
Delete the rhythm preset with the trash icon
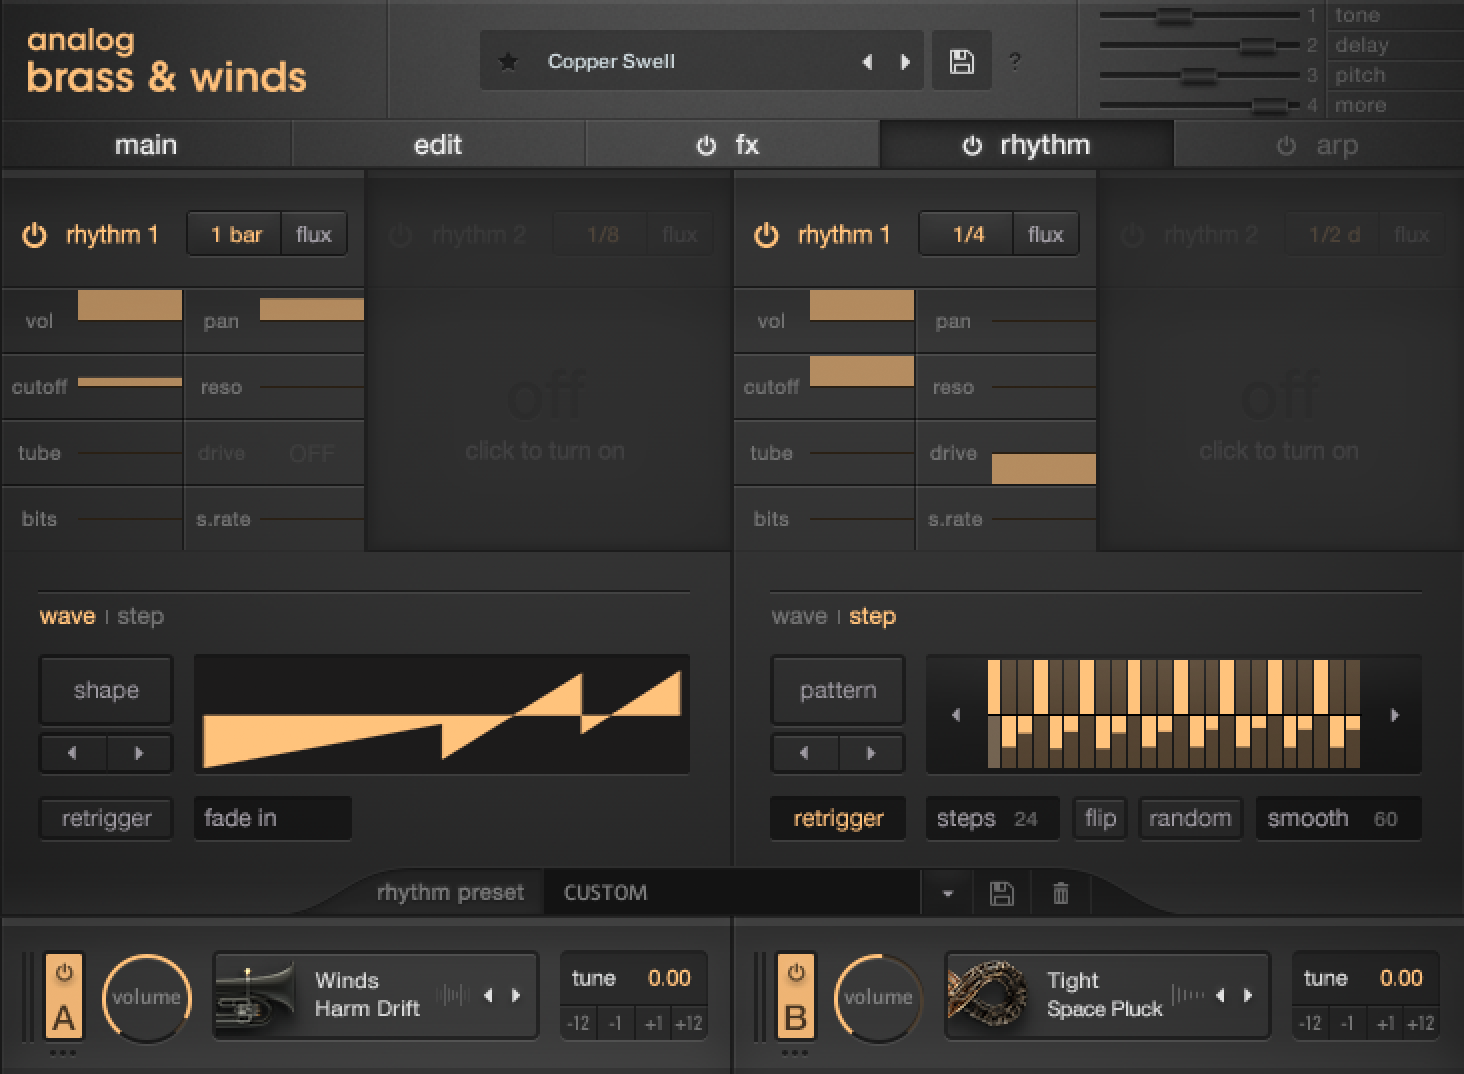pos(1060,892)
